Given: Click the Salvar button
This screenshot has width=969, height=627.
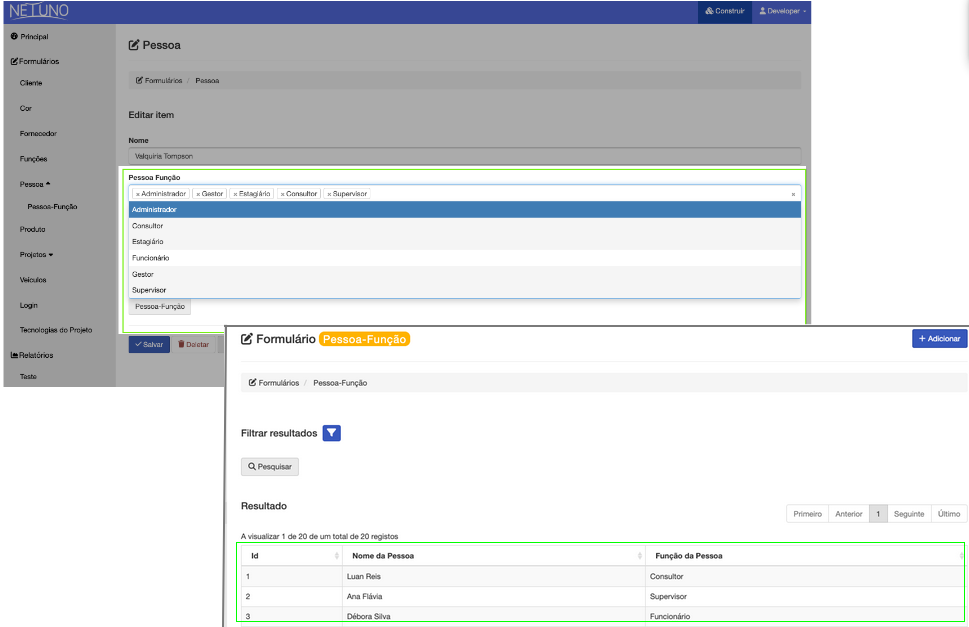Looking at the screenshot, I should click(149, 344).
